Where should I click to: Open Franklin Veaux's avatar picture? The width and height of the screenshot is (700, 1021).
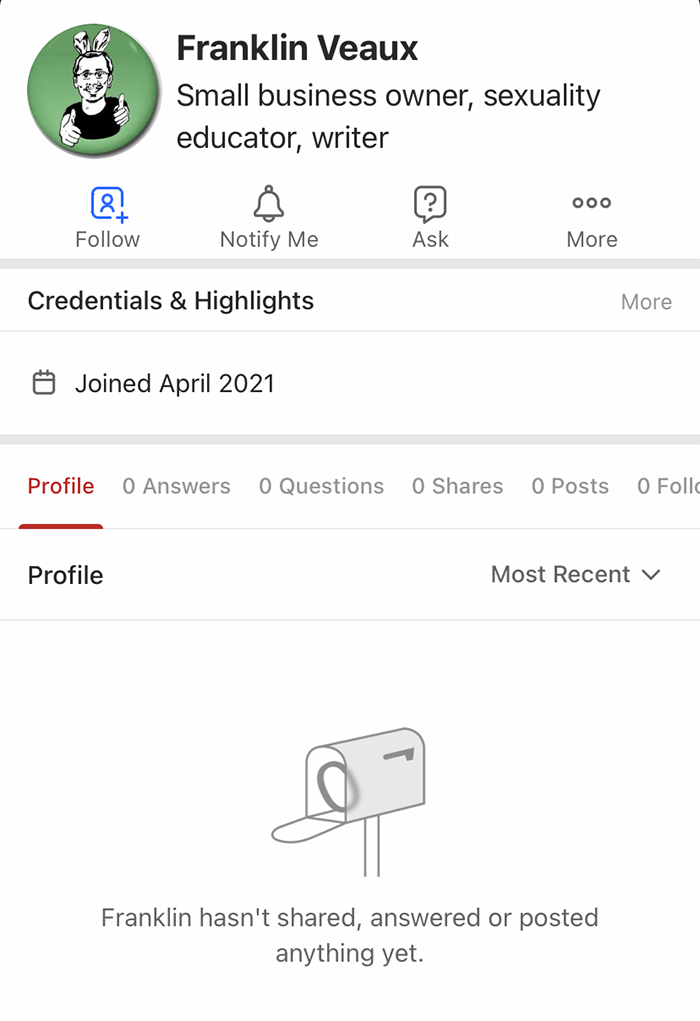pyautogui.click(x=94, y=90)
